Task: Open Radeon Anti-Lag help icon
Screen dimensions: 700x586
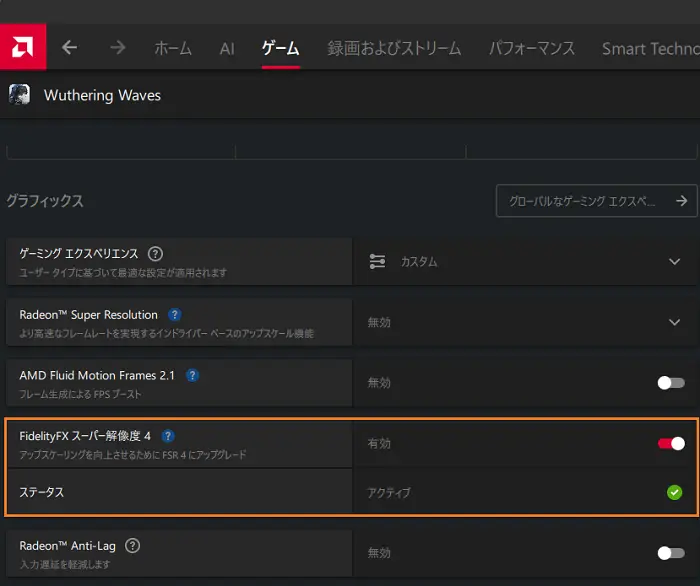Action: click(x=132, y=546)
